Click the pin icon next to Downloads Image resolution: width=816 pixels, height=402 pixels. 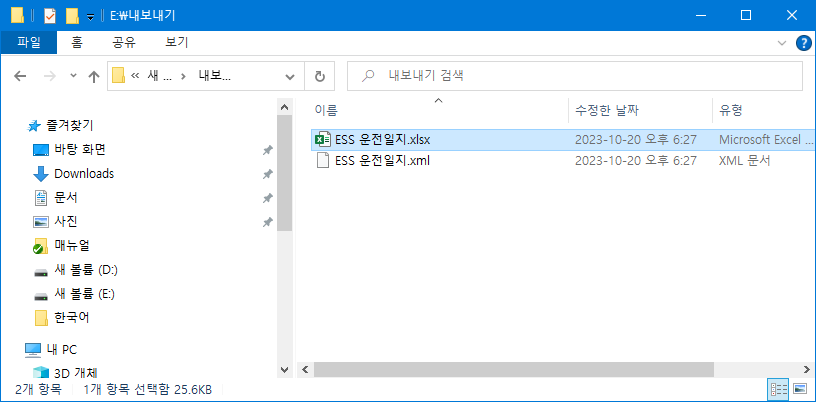[x=267, y=174]
